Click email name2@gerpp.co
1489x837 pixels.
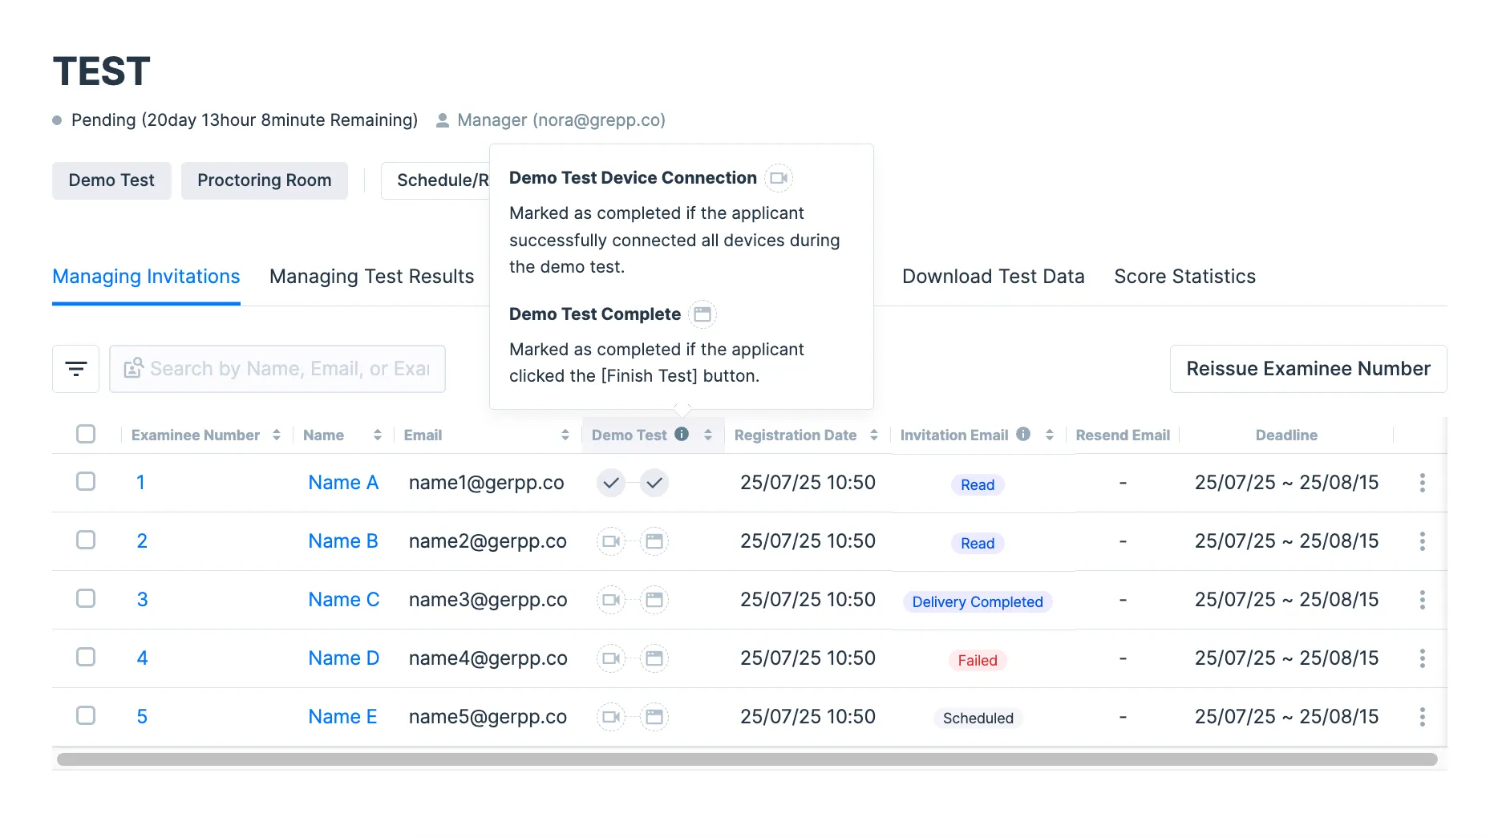(x=488, y=541)
